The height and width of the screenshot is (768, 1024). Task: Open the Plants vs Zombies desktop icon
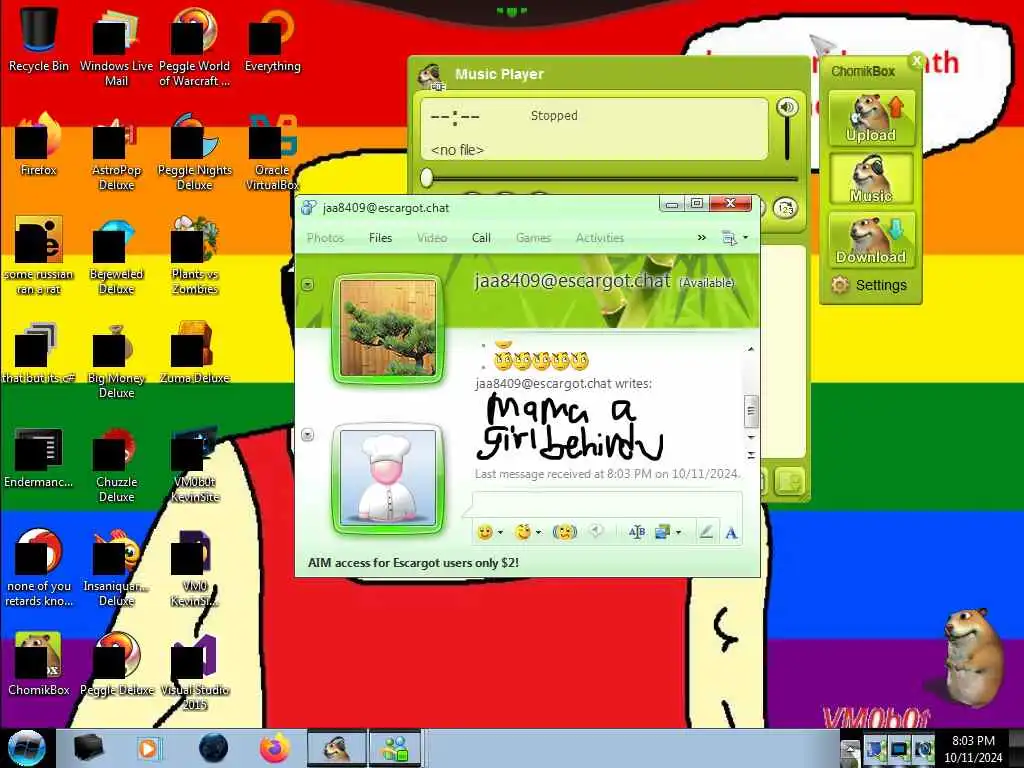195,255
